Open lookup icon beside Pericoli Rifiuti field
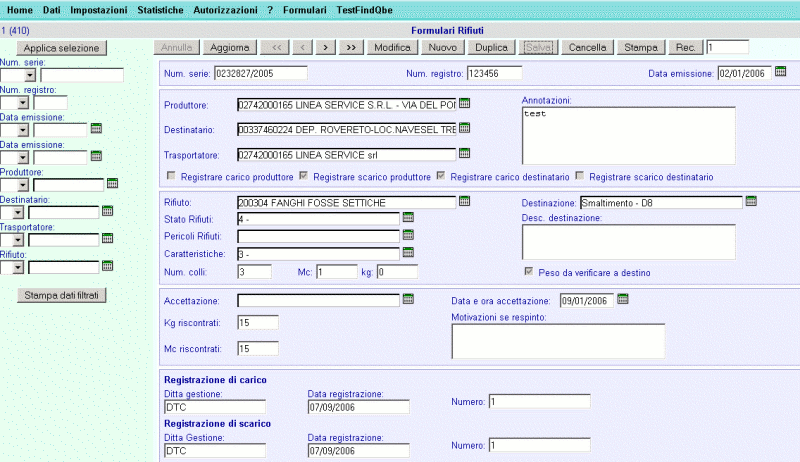This screenshot has height=462, width=800. point(408,235)
